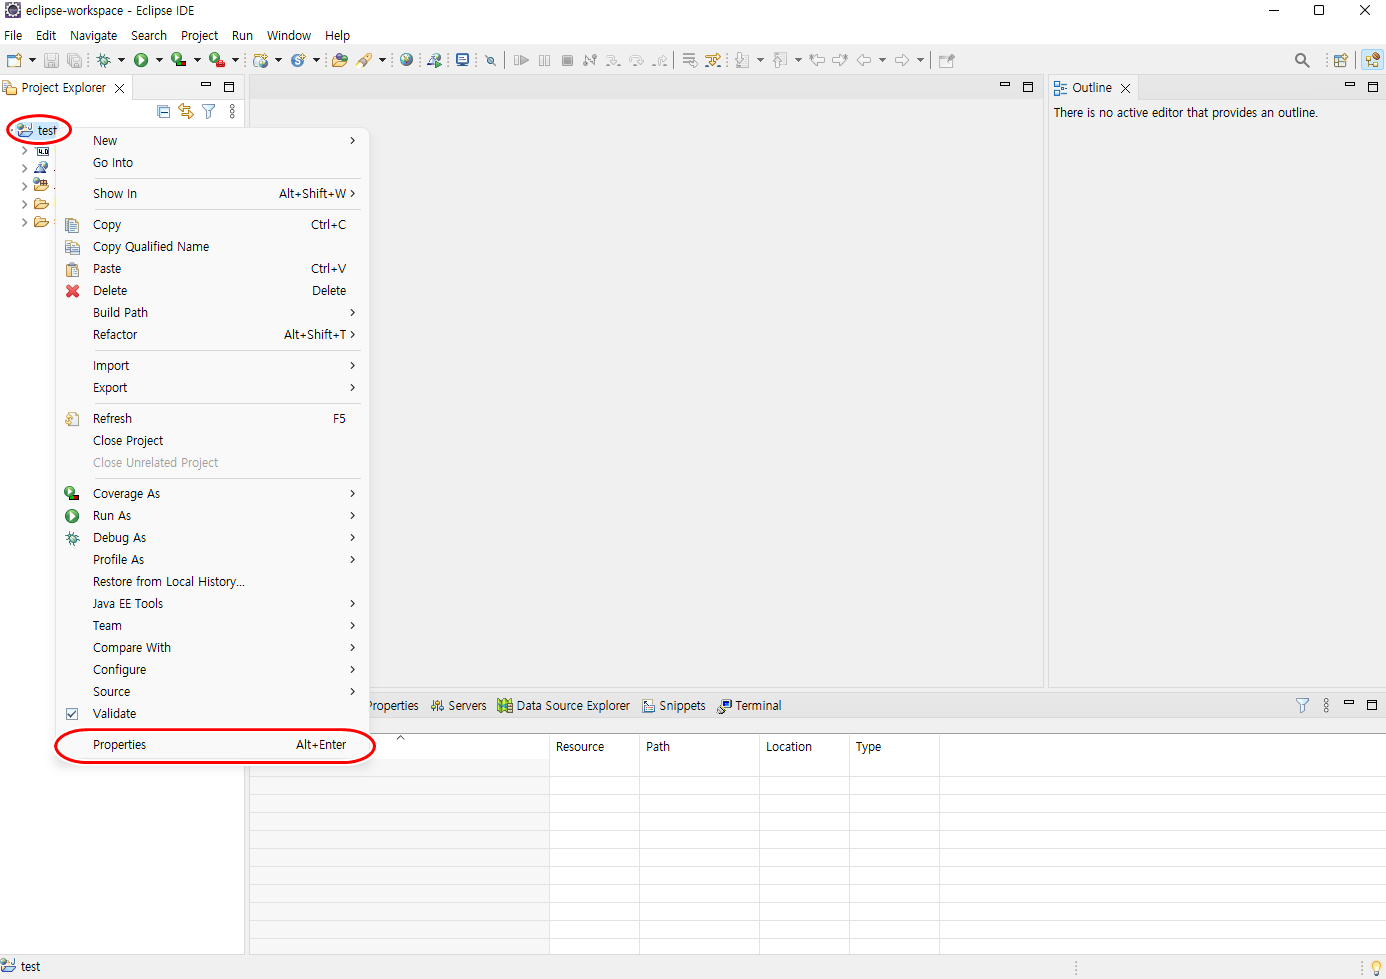Open Coverage As submenu in context menu

pyautogui.click(x=213, y=494)
